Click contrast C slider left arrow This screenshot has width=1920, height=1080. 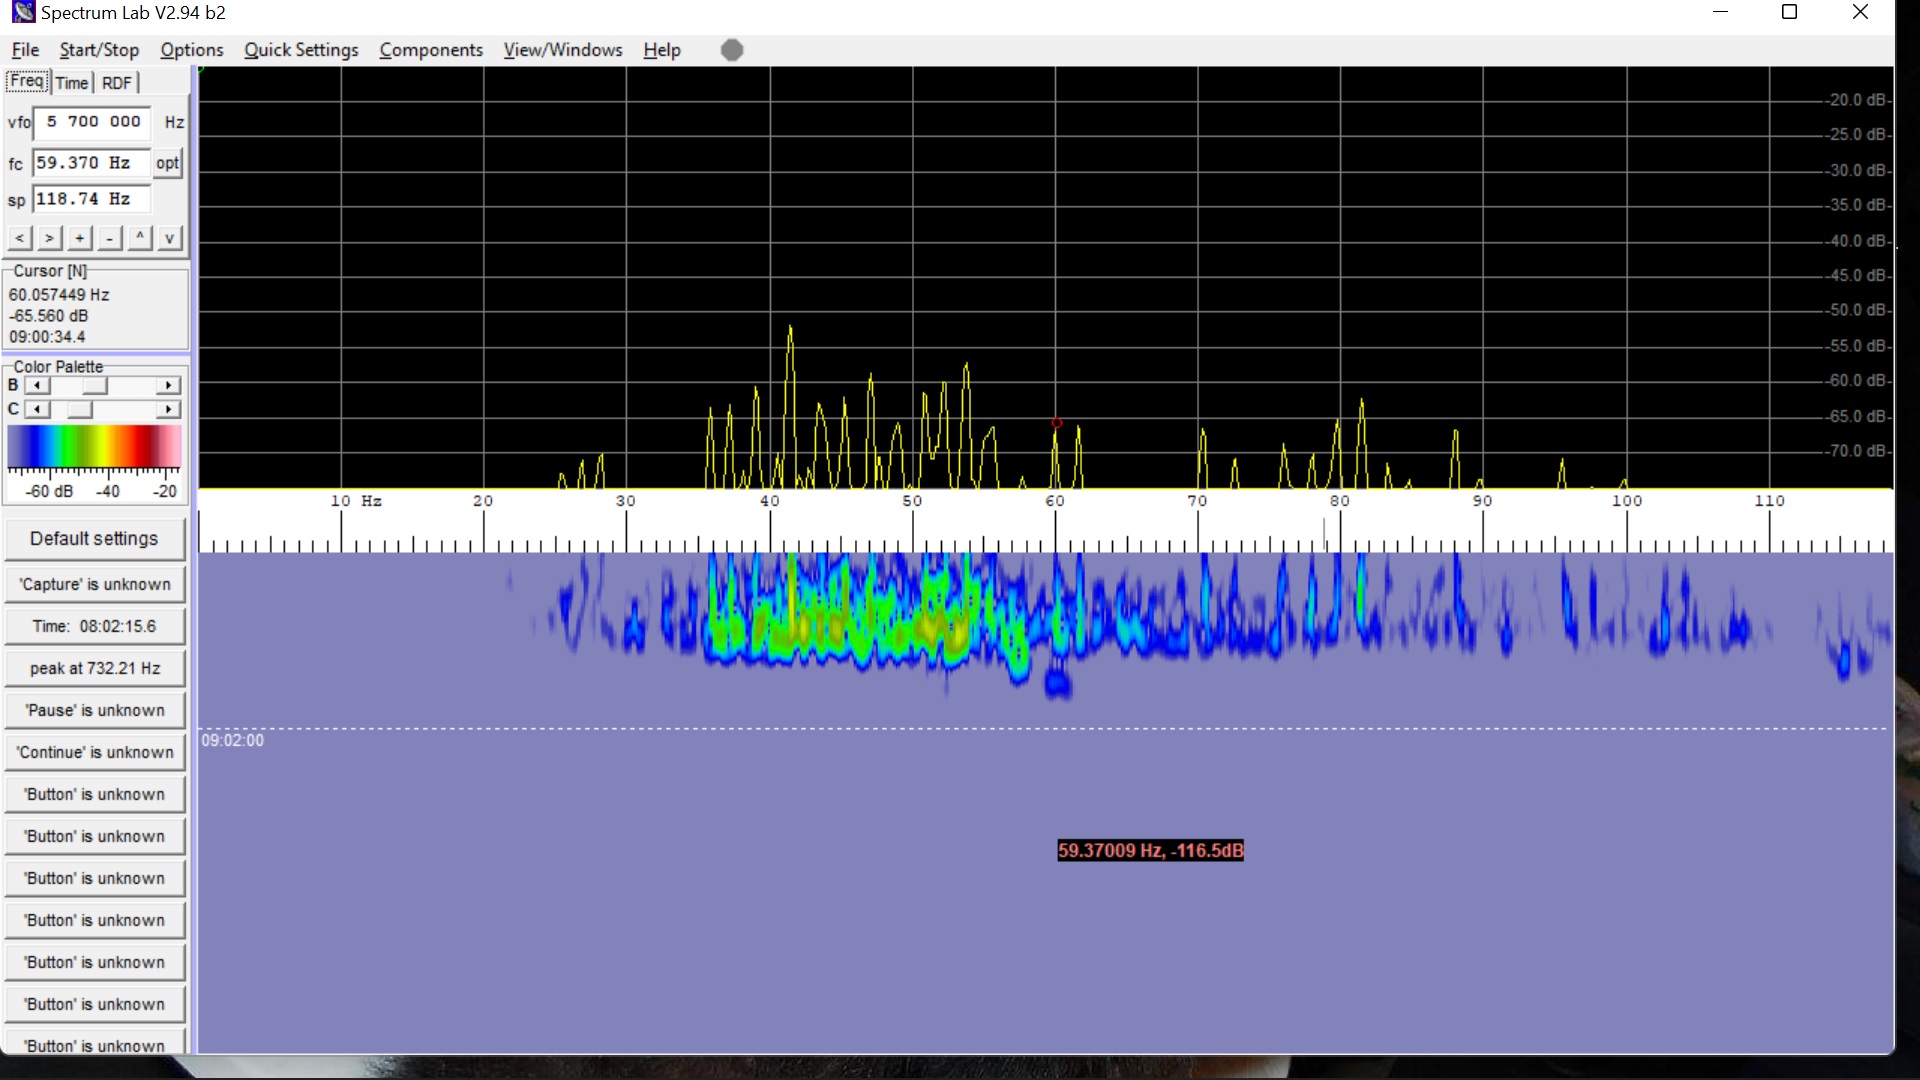(37, 410)
